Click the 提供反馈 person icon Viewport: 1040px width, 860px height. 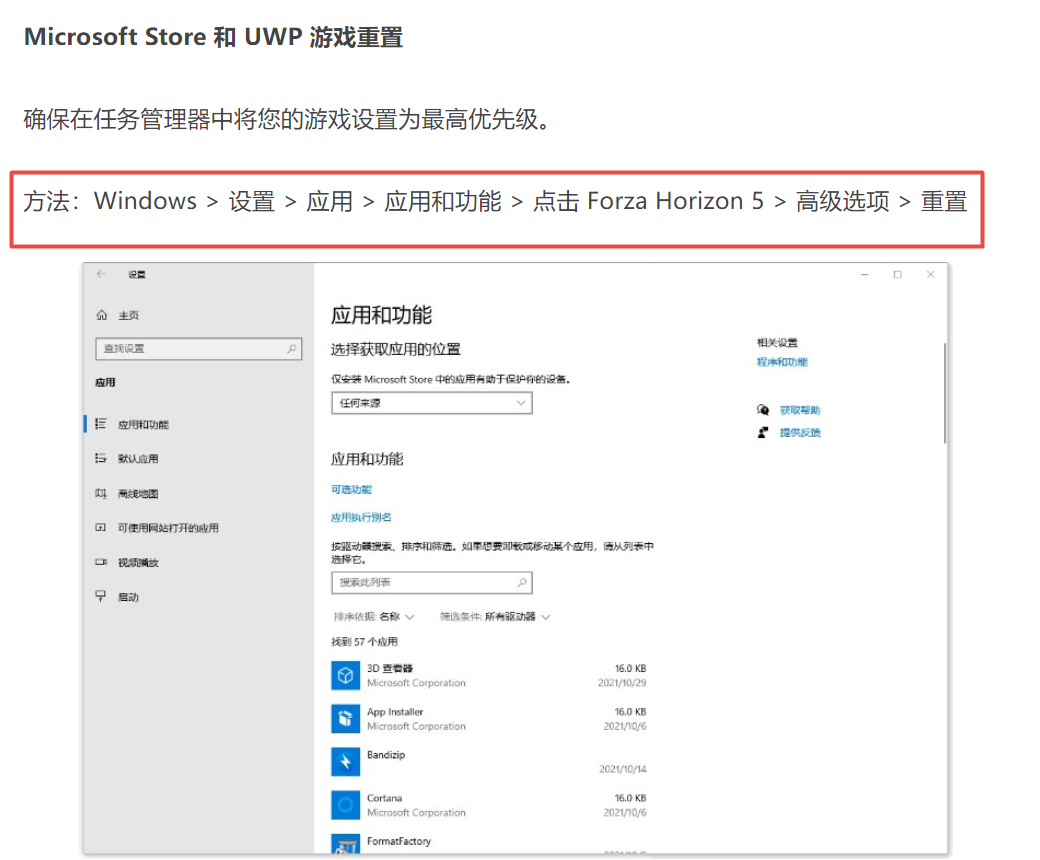763,432
